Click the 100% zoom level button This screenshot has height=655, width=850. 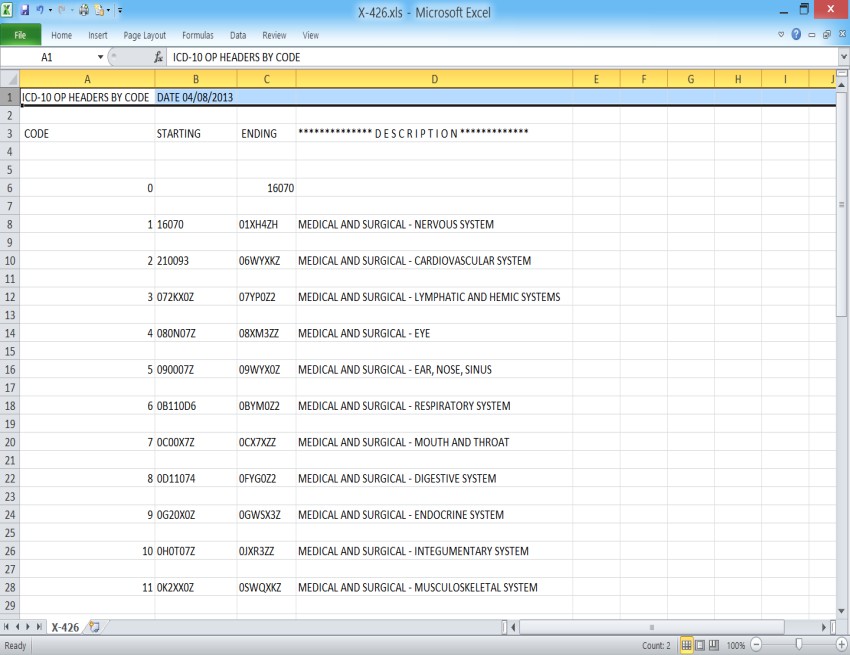(736, 645)
